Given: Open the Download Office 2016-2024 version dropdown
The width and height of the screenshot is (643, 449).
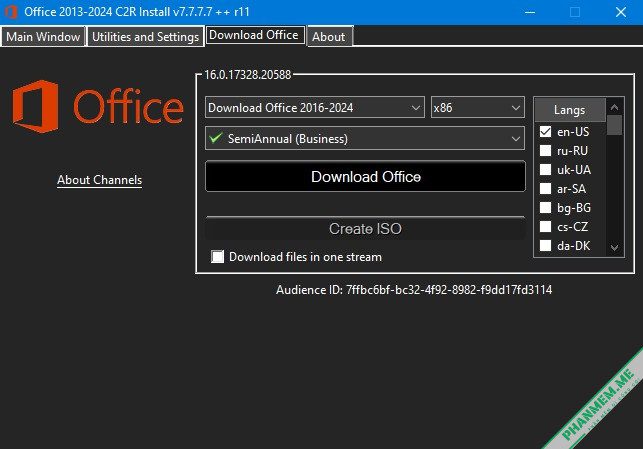Looking at the screenshot, I should [315, 107].
